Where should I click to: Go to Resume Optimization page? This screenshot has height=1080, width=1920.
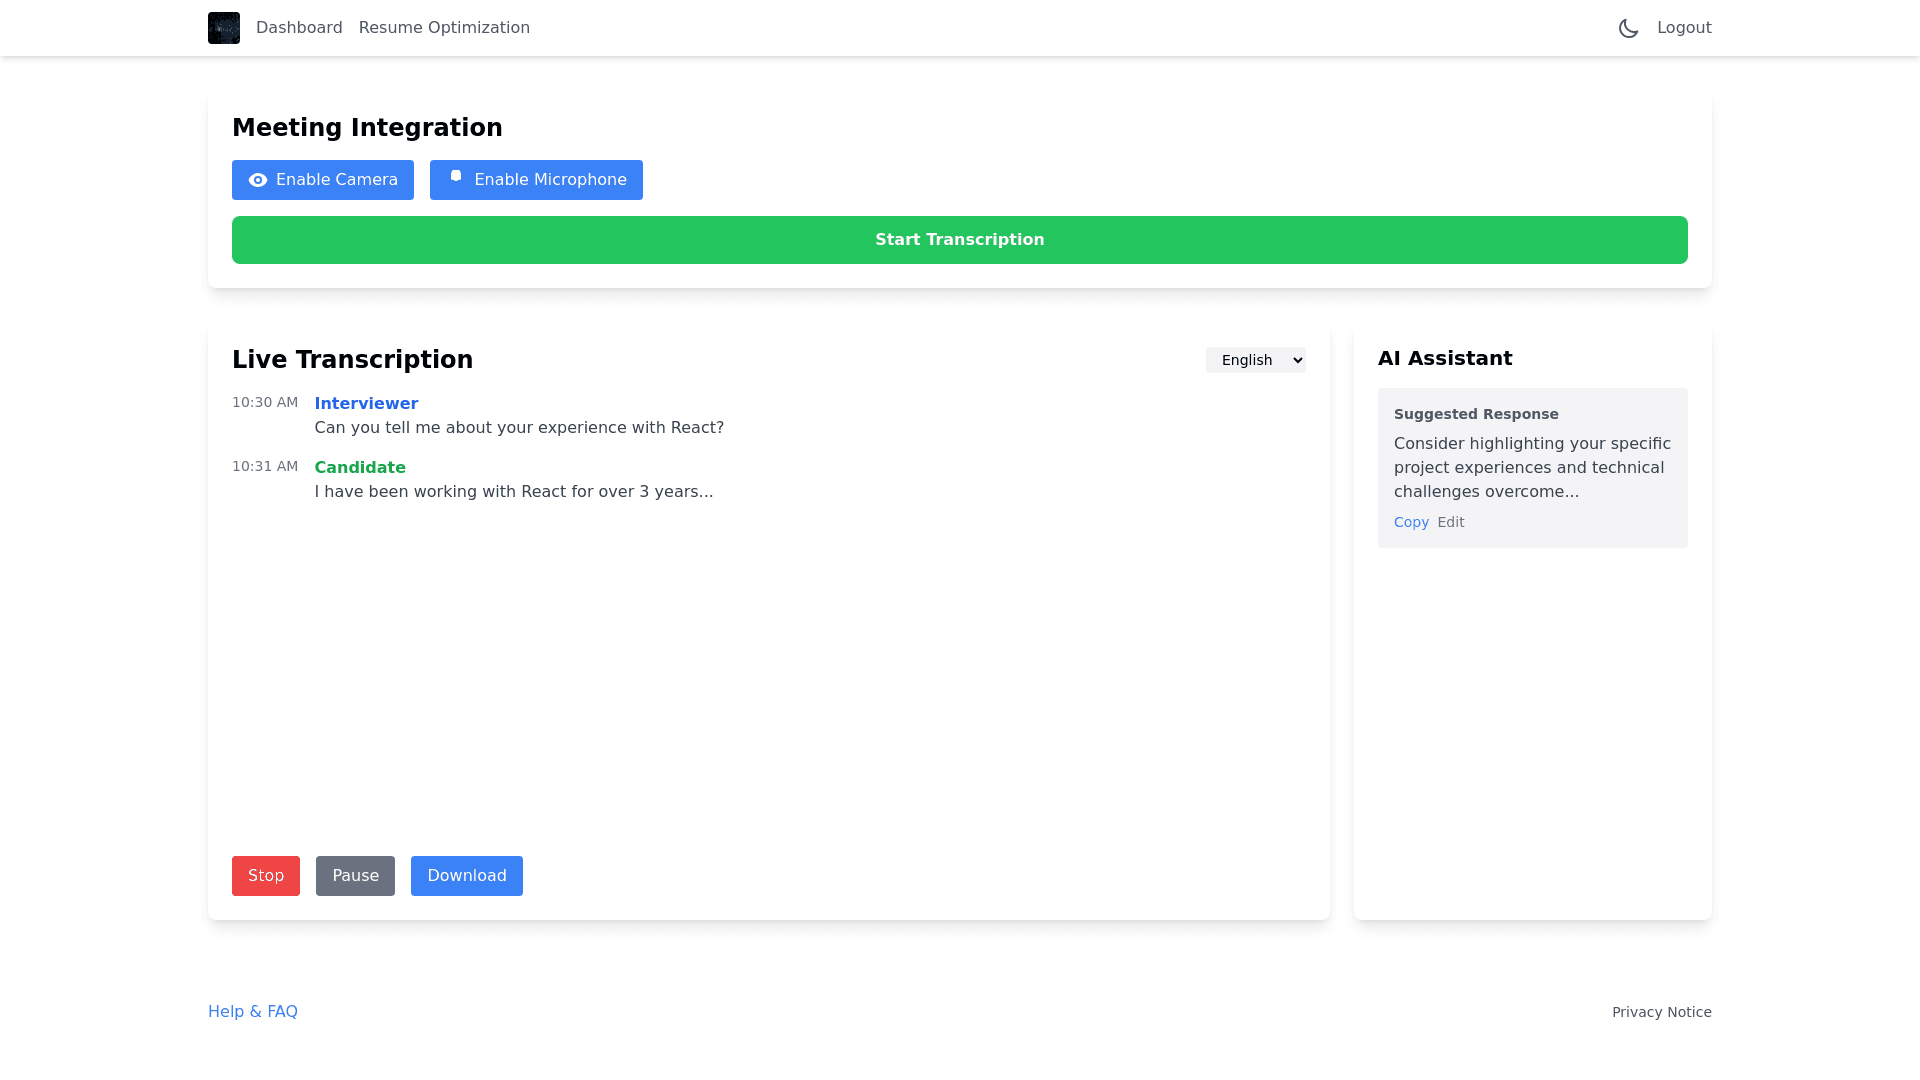pos(444,28)
